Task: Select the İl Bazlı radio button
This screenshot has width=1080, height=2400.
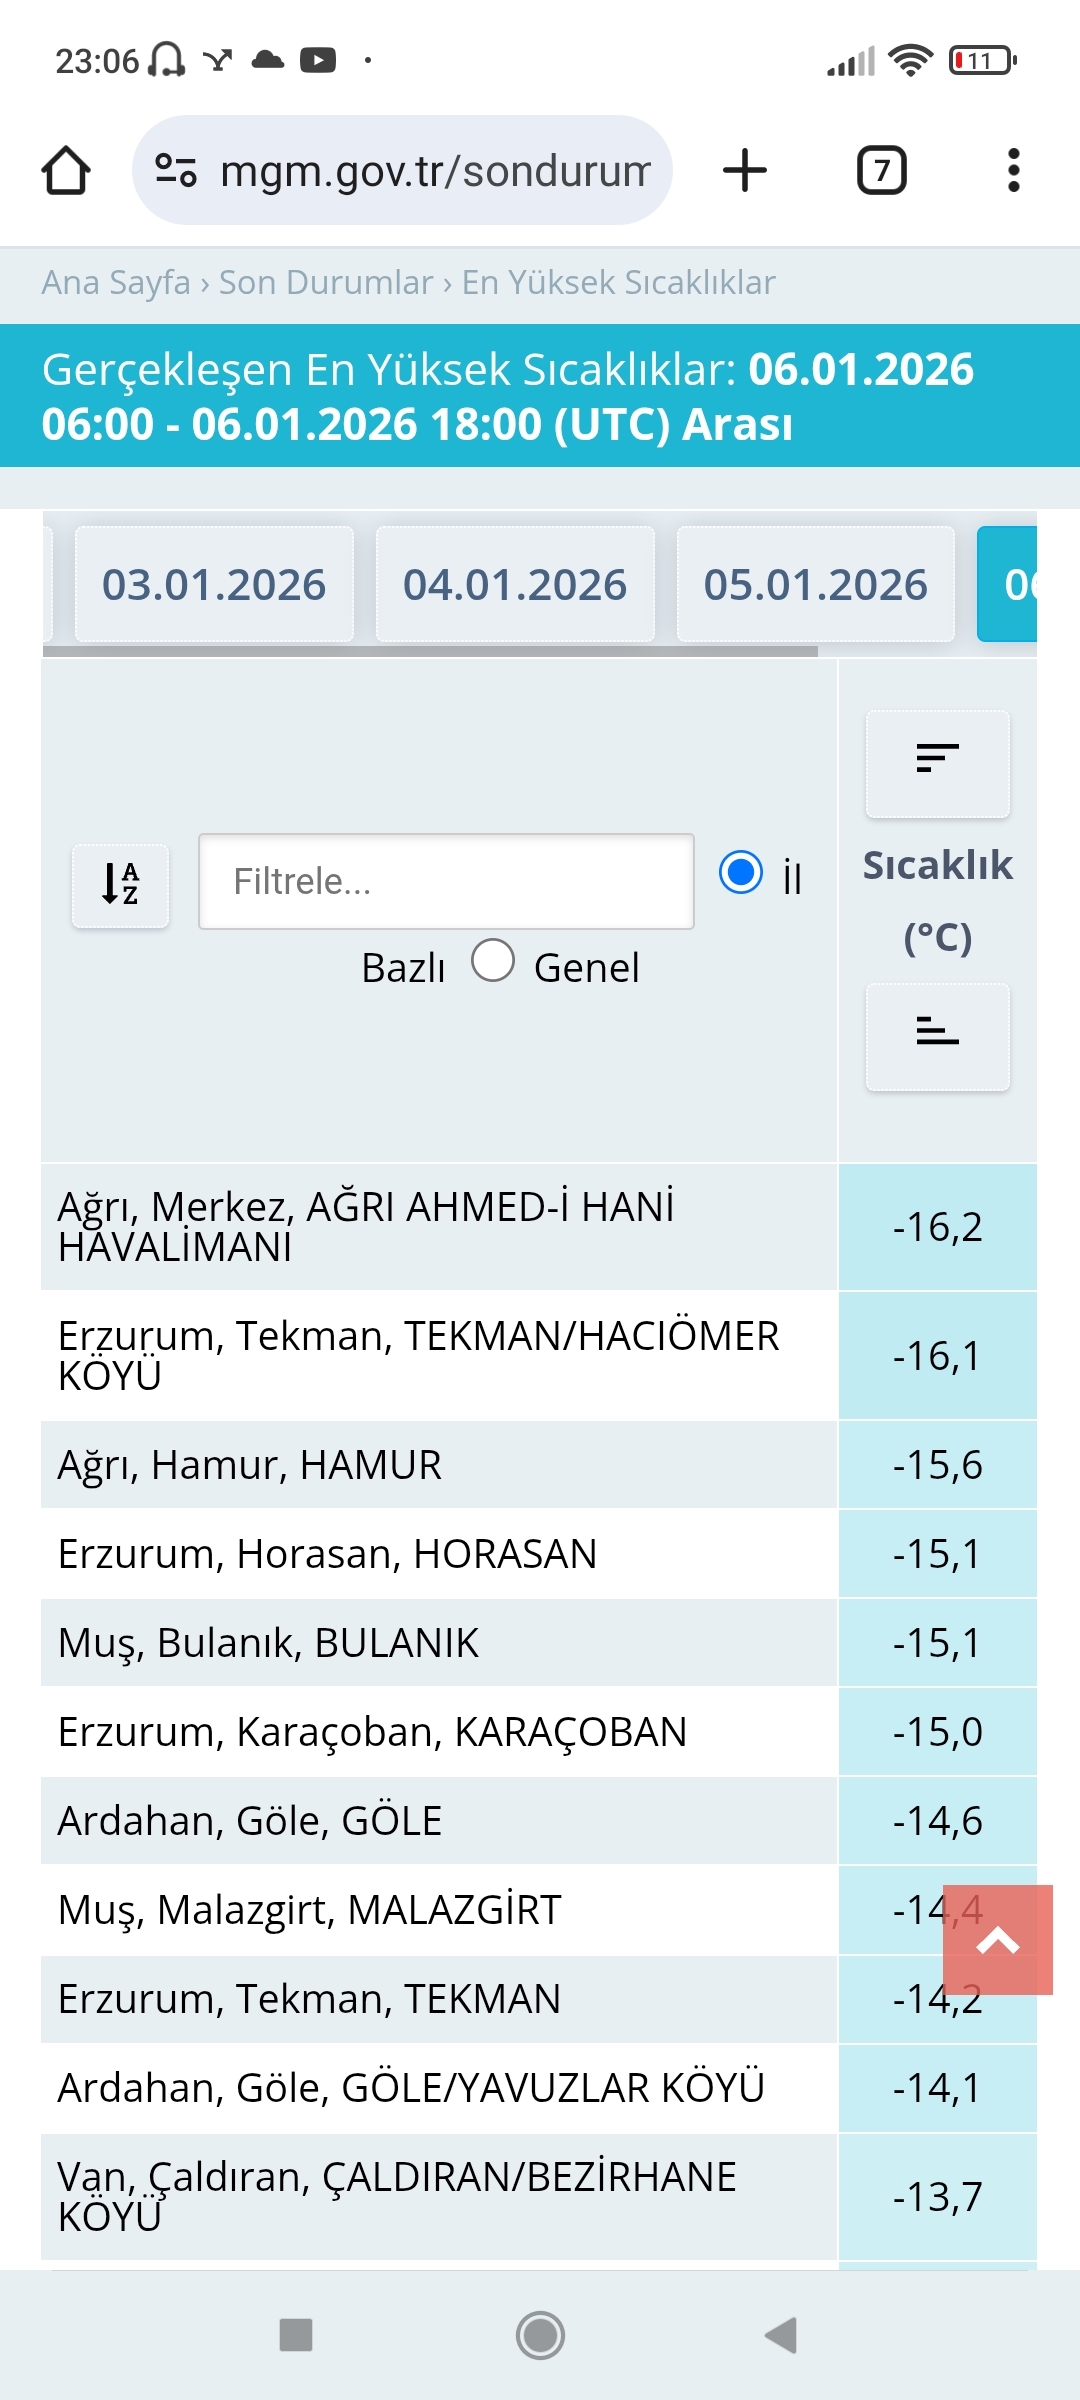Action: coord(741,872)
